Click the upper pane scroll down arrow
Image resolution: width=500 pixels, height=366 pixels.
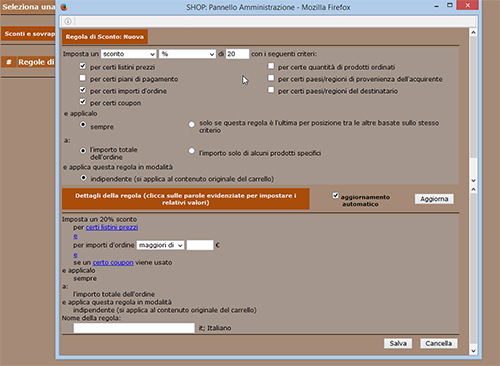[473, 180]
